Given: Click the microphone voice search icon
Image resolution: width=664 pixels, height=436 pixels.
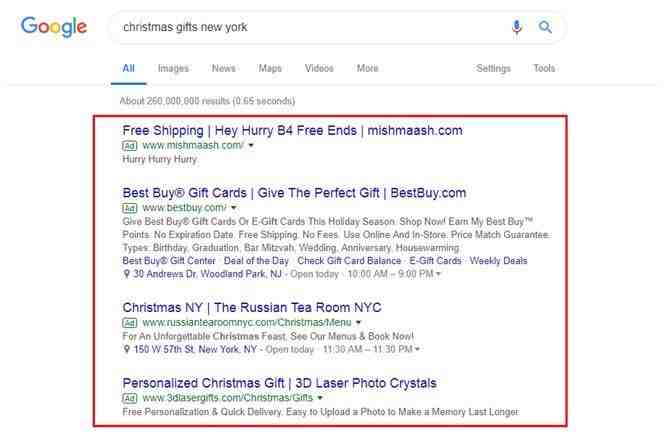Looking at the screenshot, I should pyautogui.click(x=517, y=27).
